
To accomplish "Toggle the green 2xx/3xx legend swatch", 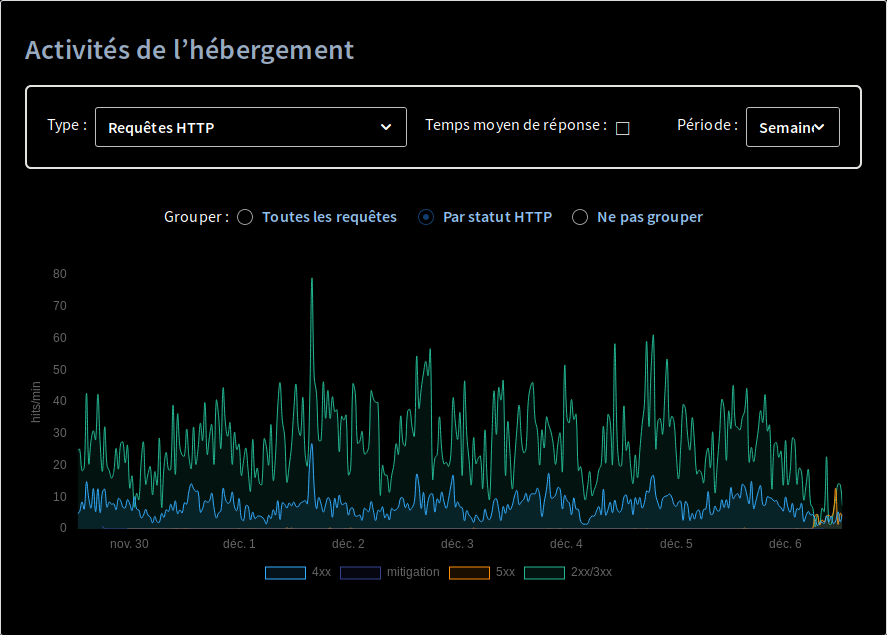I will click(x=544, y=572).
